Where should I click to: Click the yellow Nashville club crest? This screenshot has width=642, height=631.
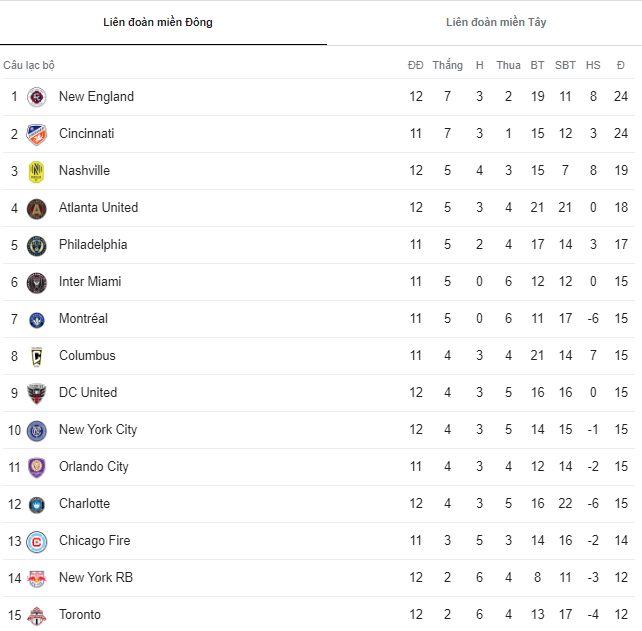point(37,171)
